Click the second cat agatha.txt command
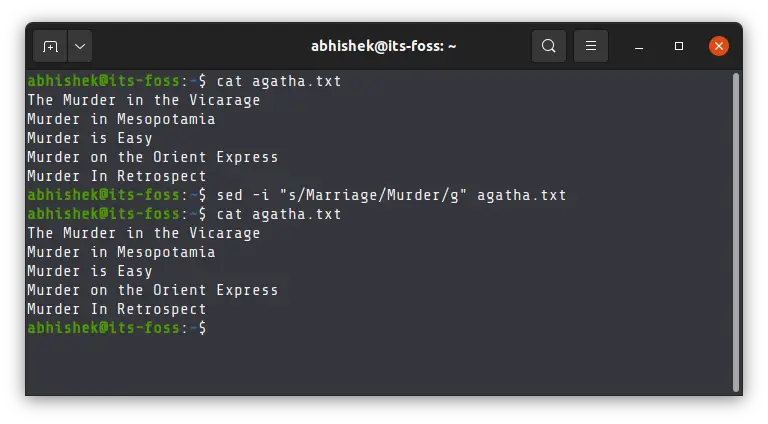This screenshot has width=768, height=424. [279, 214]
